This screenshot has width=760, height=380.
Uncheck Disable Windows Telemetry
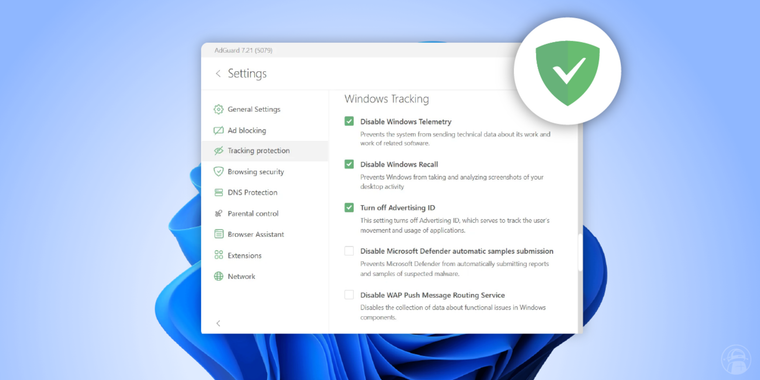(349, 121)
